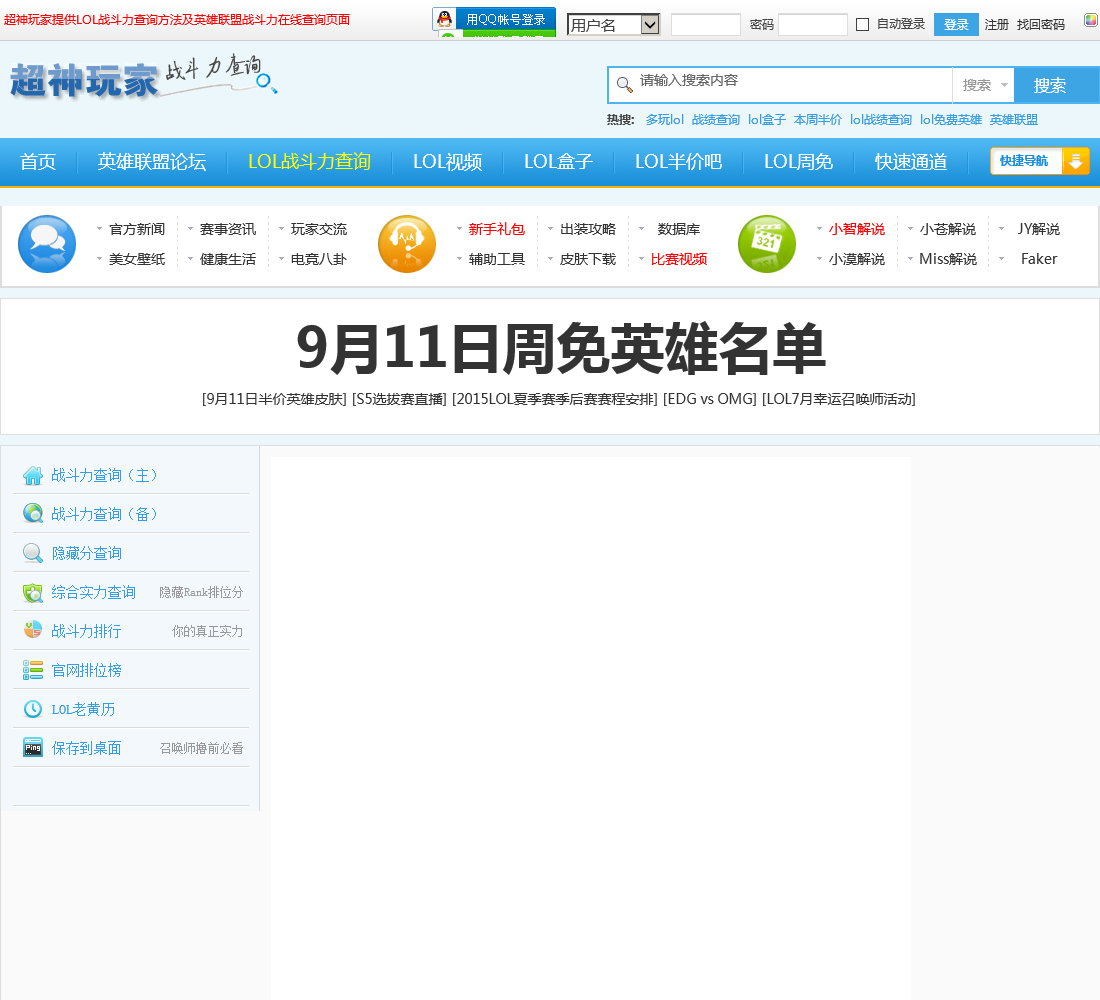The width and height of the screenshot is (1100, 1000).
Task: Open the LOL盒子 nav item
Action: (558, 161)
